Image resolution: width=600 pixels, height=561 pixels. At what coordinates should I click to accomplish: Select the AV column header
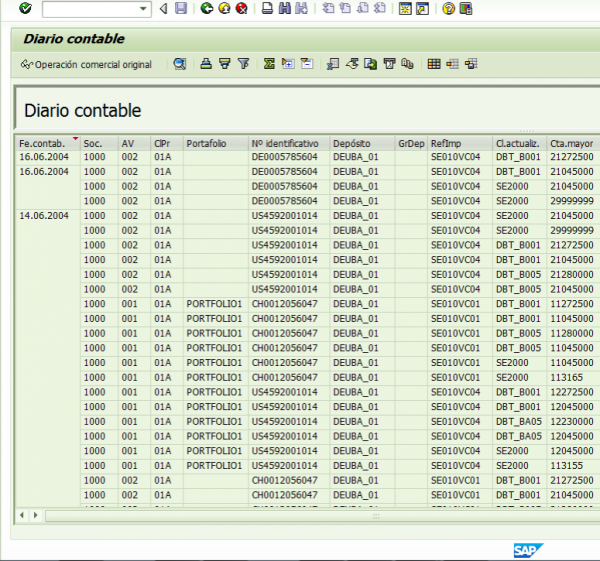pyautogui.click(x=134, y=144)
